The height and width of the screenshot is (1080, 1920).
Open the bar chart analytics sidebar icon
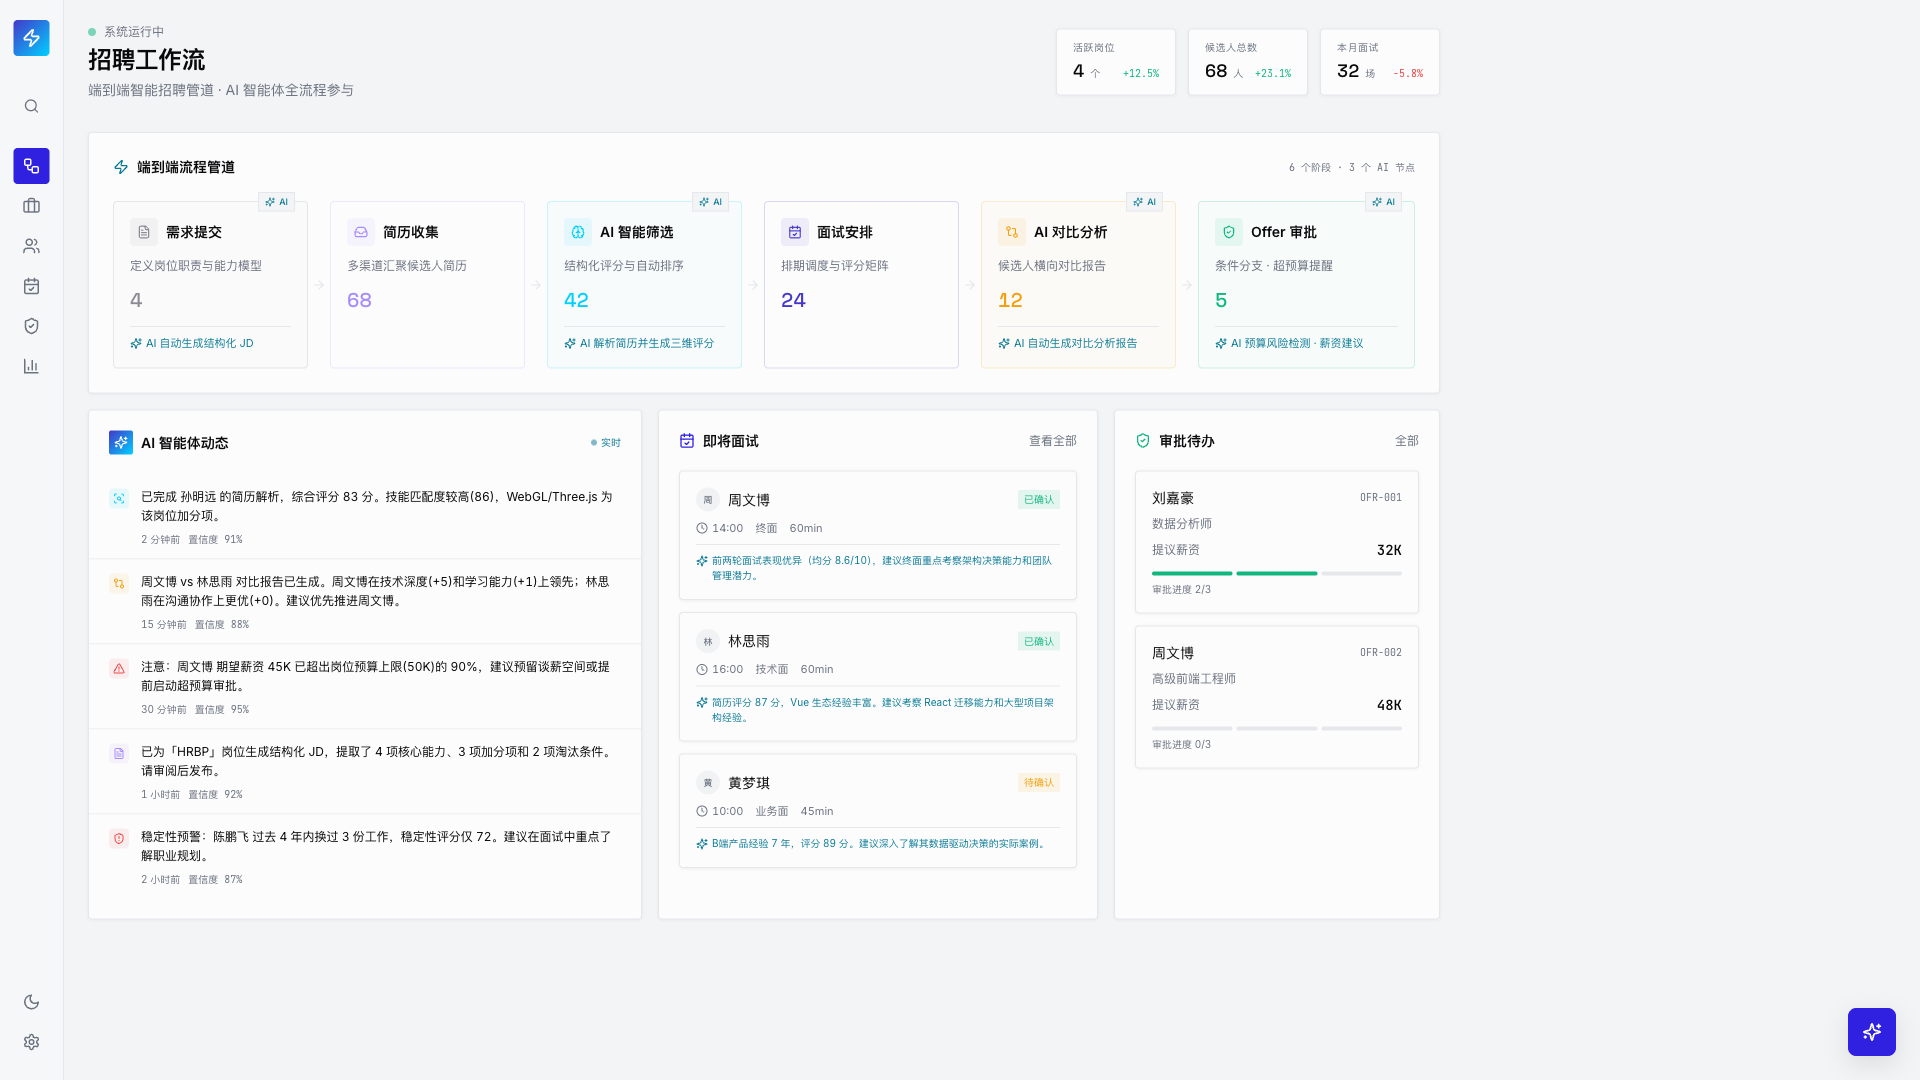pyautogui.click(x=31, y=366)
